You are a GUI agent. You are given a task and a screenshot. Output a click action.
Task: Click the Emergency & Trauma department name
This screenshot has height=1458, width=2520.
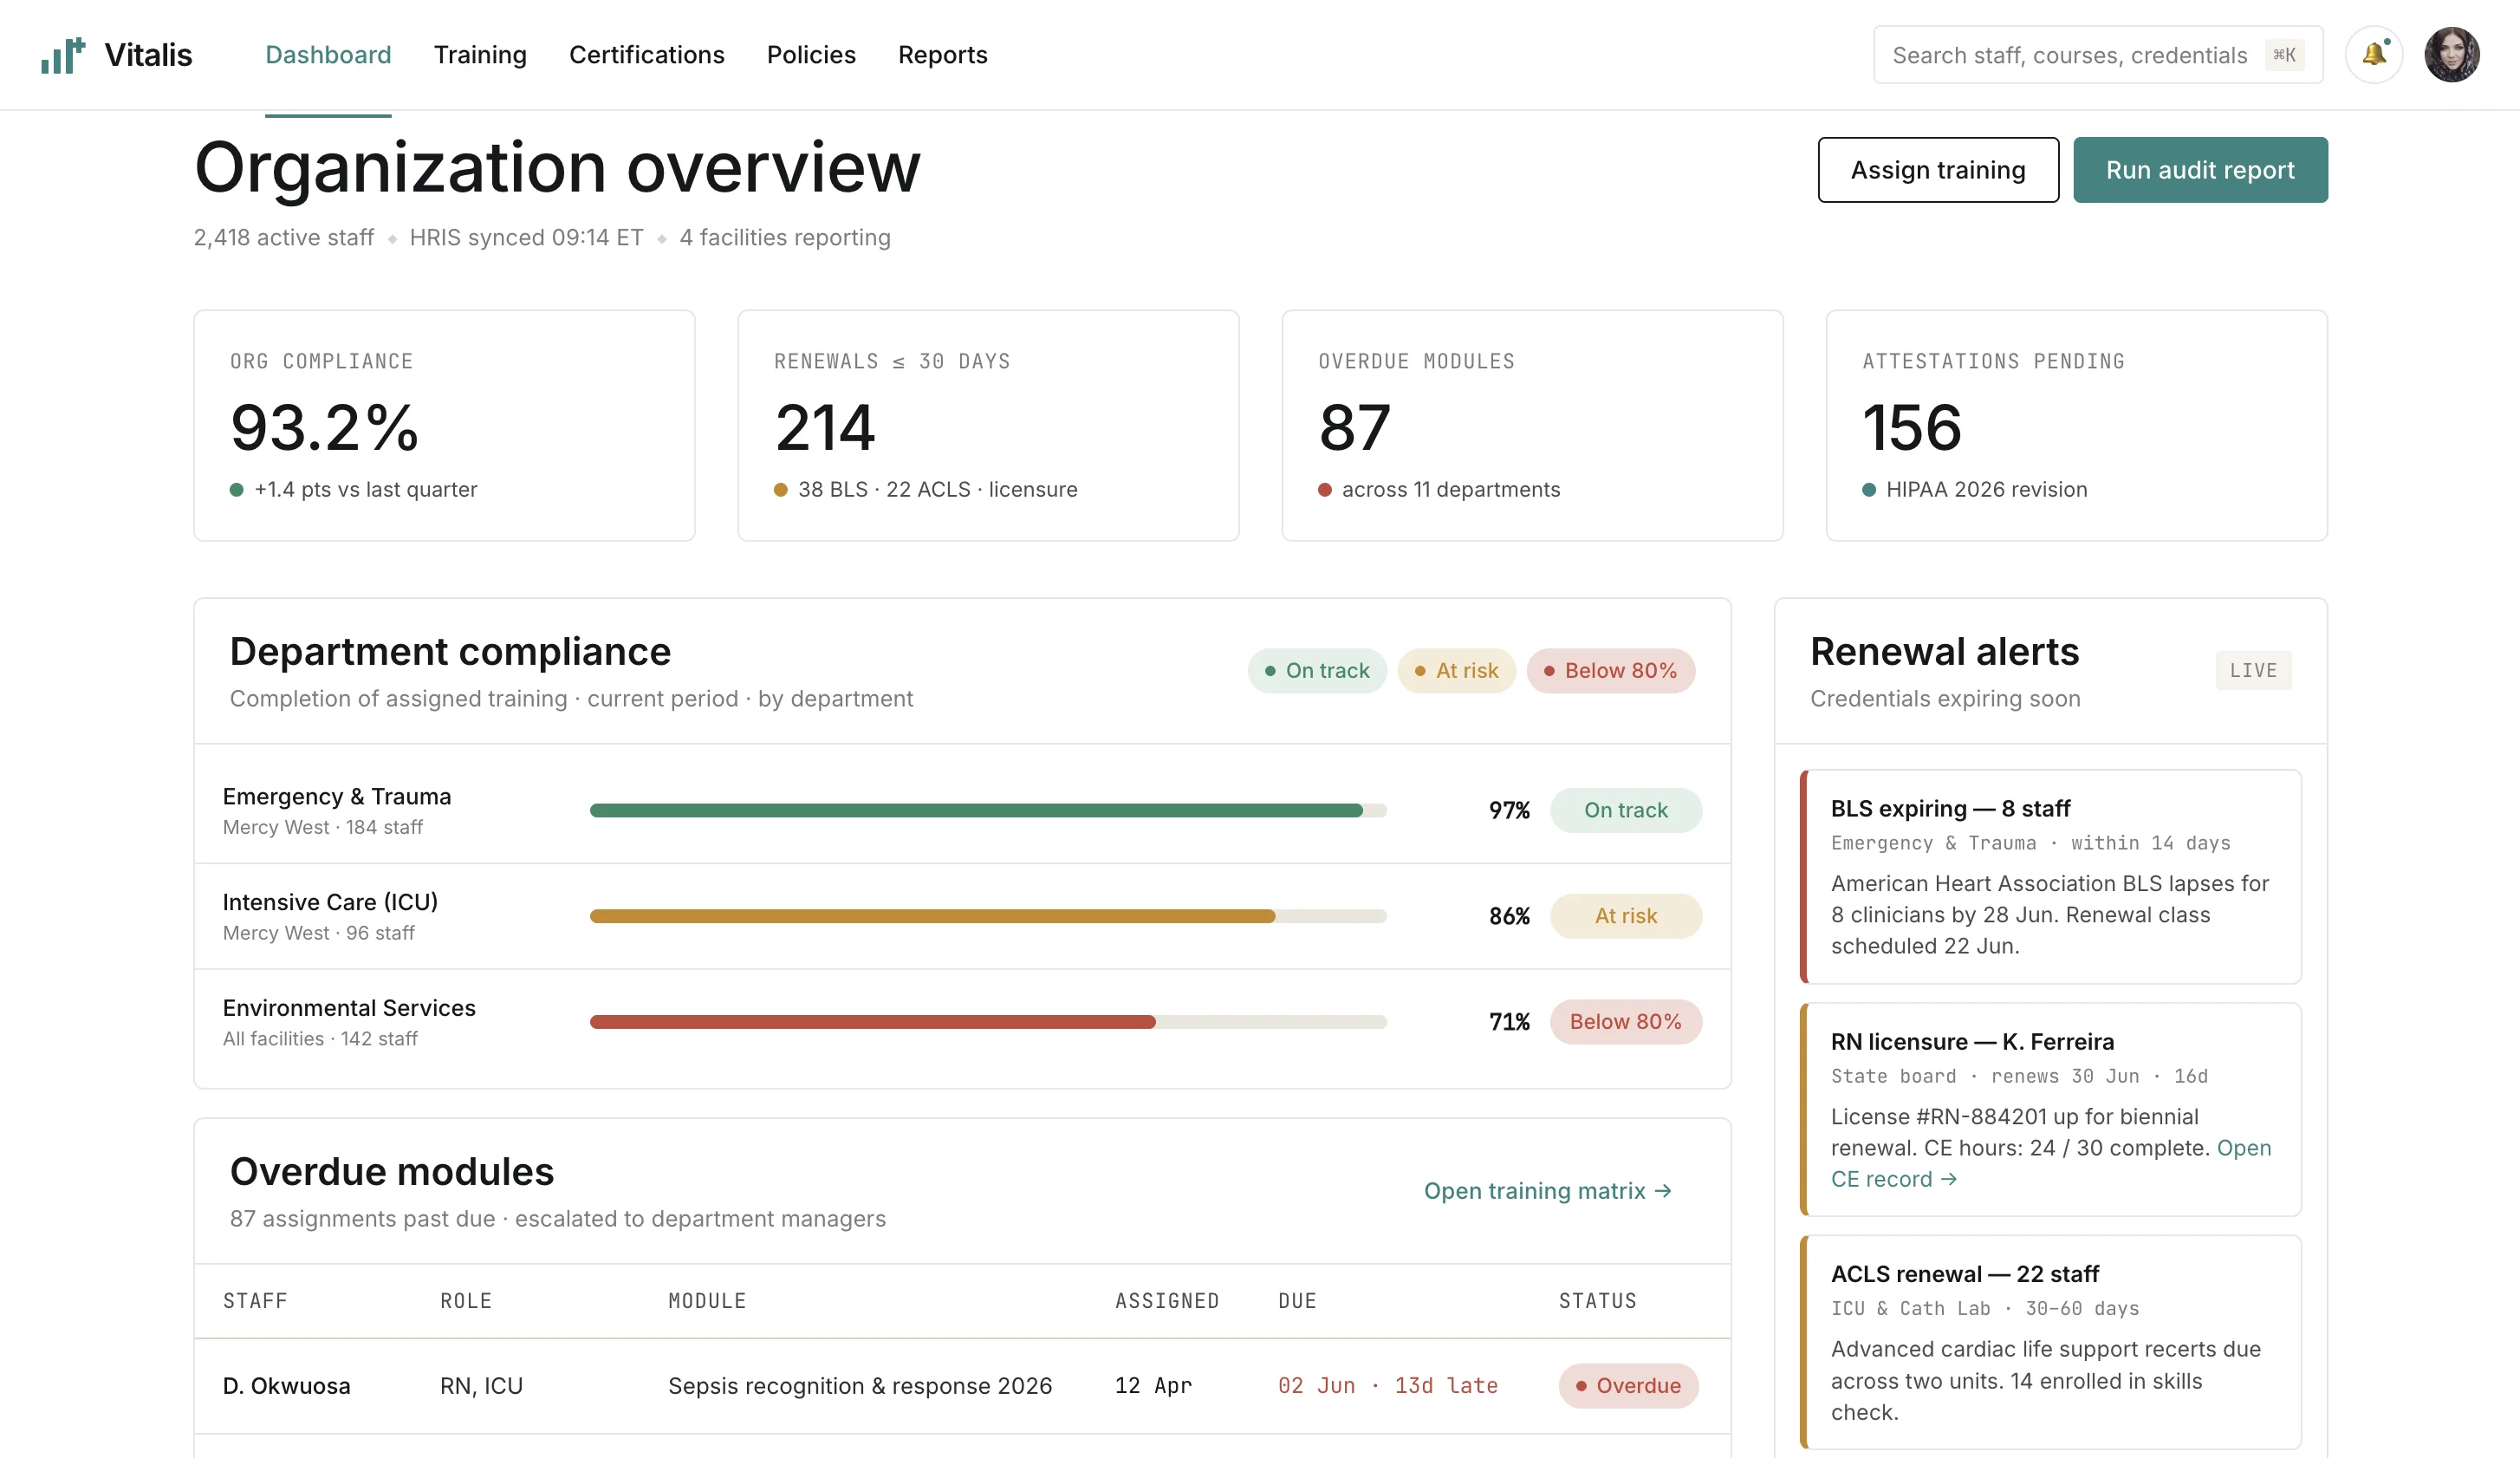coord(336,797)
